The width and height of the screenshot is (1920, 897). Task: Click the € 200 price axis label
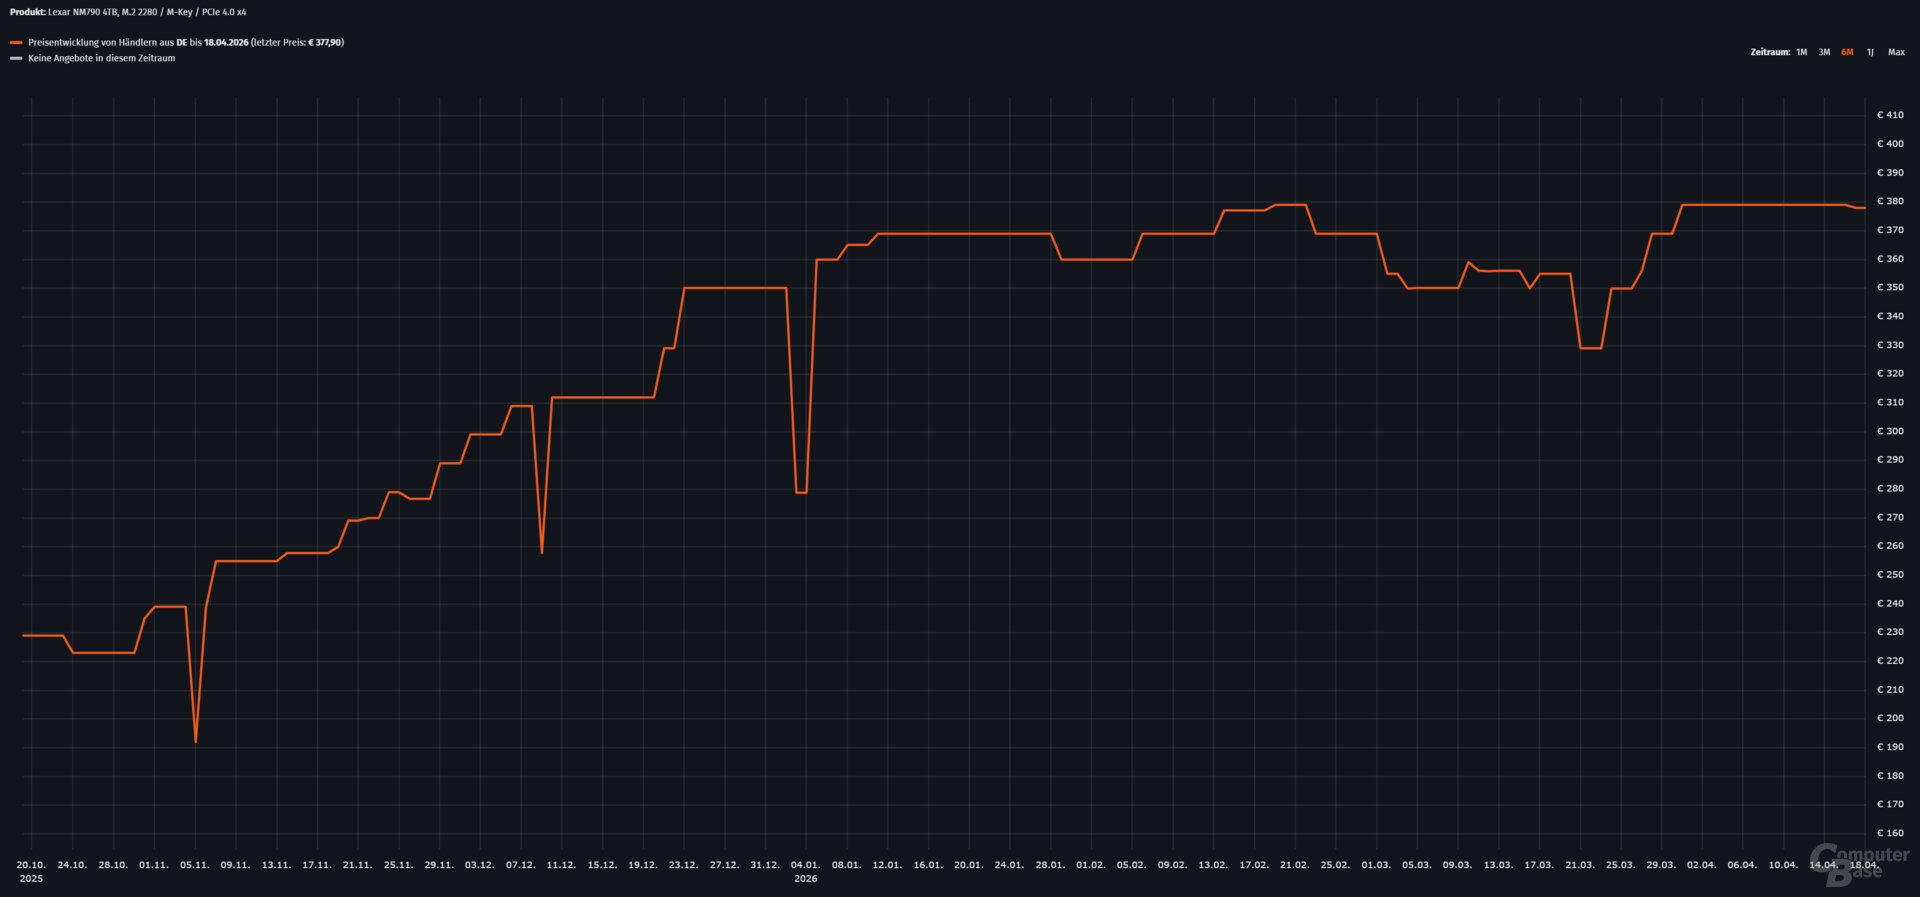(1890, 718)
